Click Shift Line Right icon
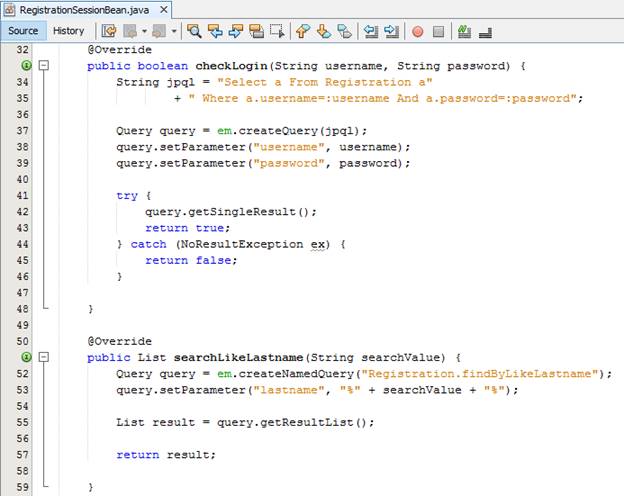 392,31
